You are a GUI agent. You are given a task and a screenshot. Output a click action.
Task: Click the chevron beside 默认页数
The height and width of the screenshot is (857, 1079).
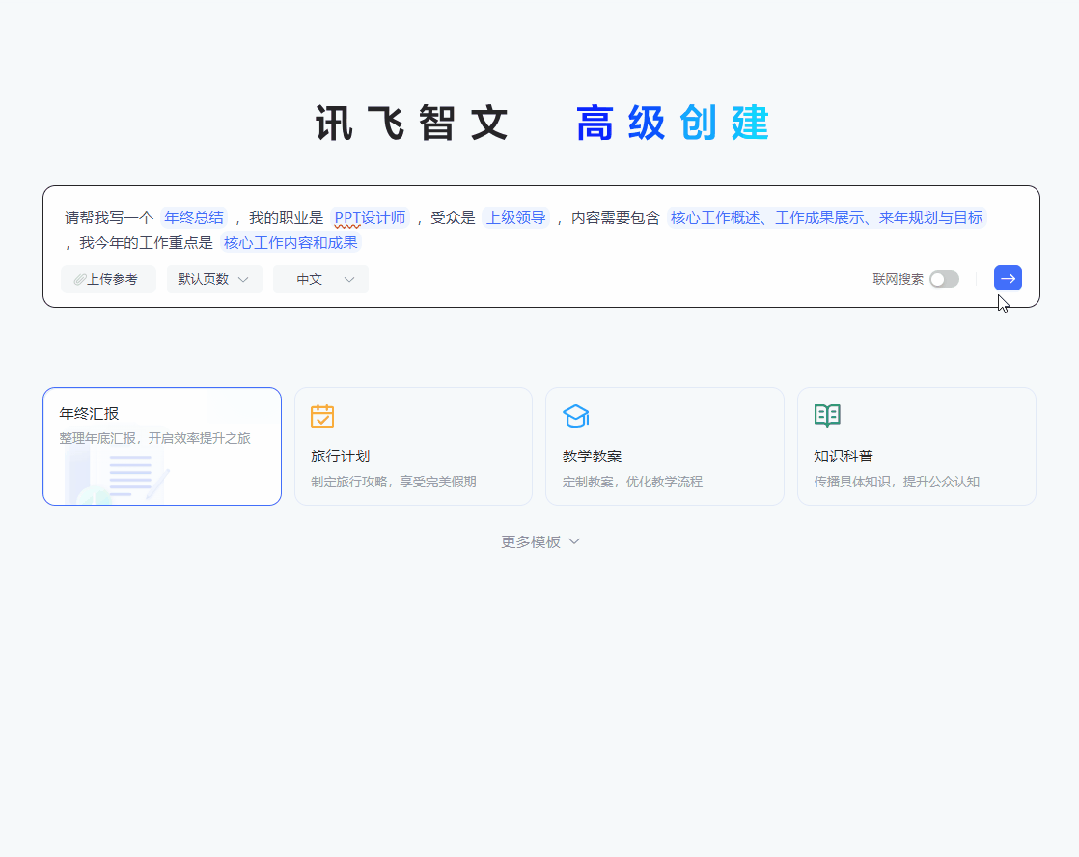coord(242,279)
